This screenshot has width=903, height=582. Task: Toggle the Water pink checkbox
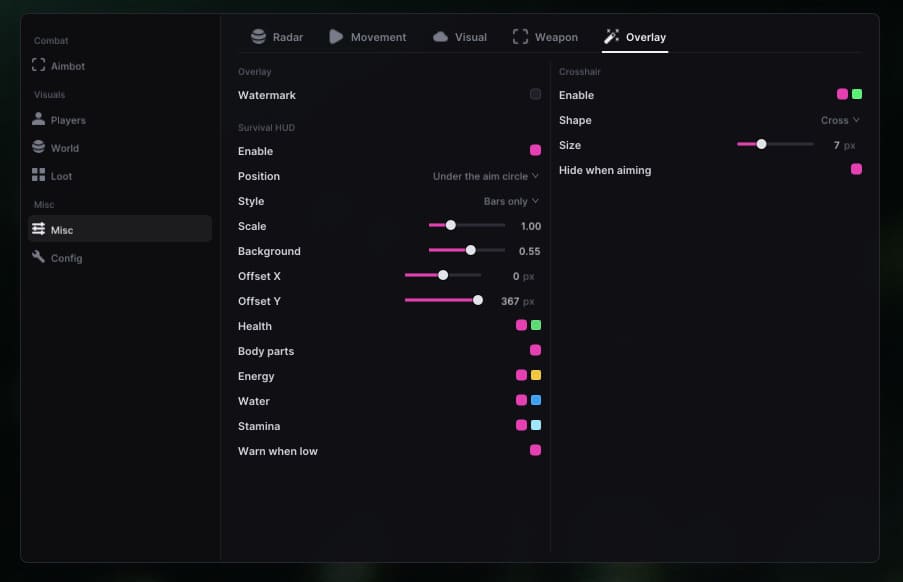pos(521,400)
